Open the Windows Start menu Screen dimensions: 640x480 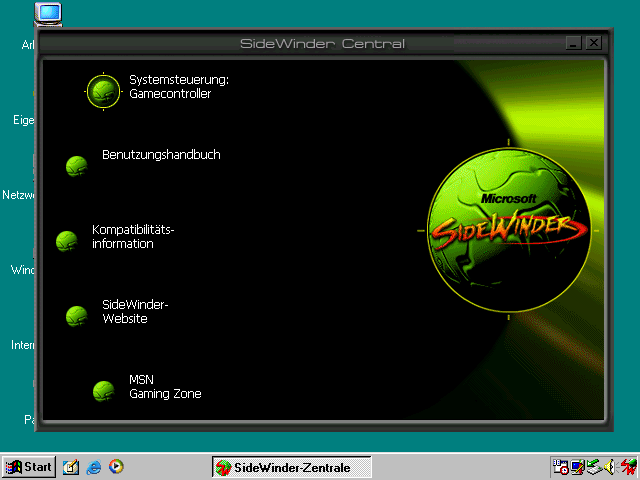pos(29,467)
